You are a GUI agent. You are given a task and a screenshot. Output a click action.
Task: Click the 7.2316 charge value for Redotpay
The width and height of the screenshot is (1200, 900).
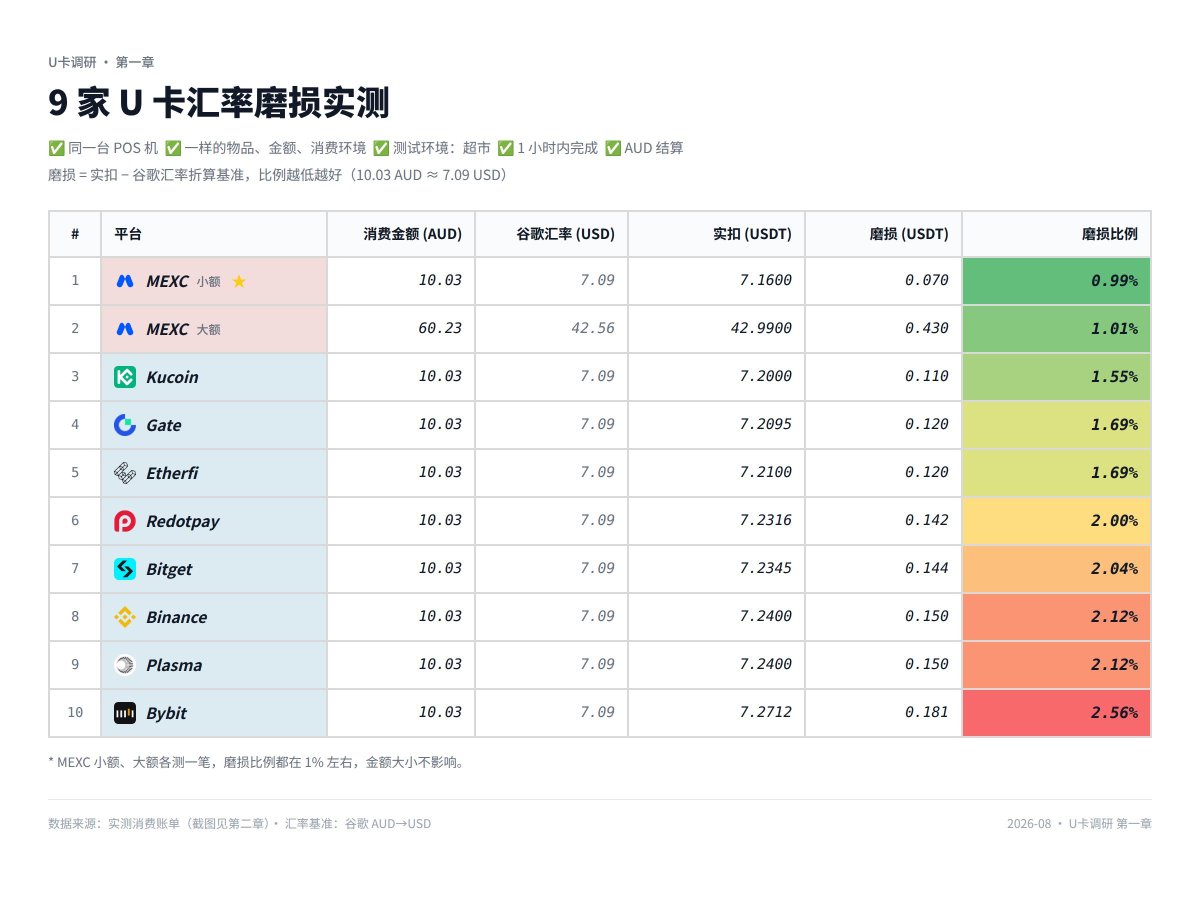click(x=766, y=521)
